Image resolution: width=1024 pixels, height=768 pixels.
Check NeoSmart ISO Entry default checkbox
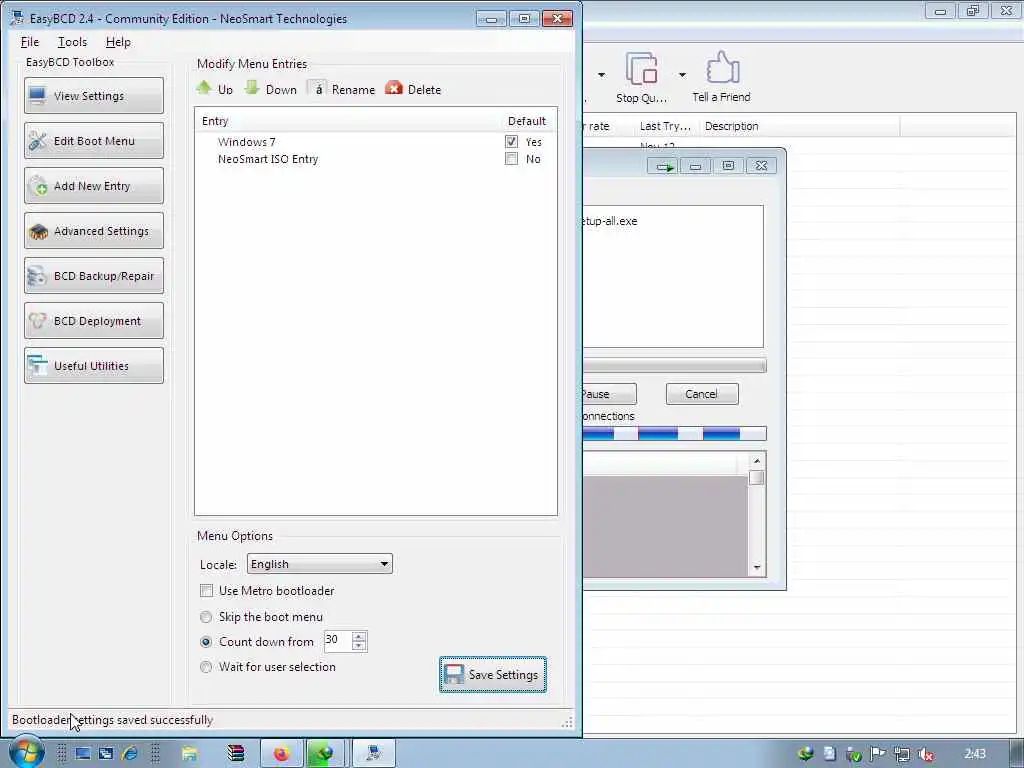(x=511, y=159)
